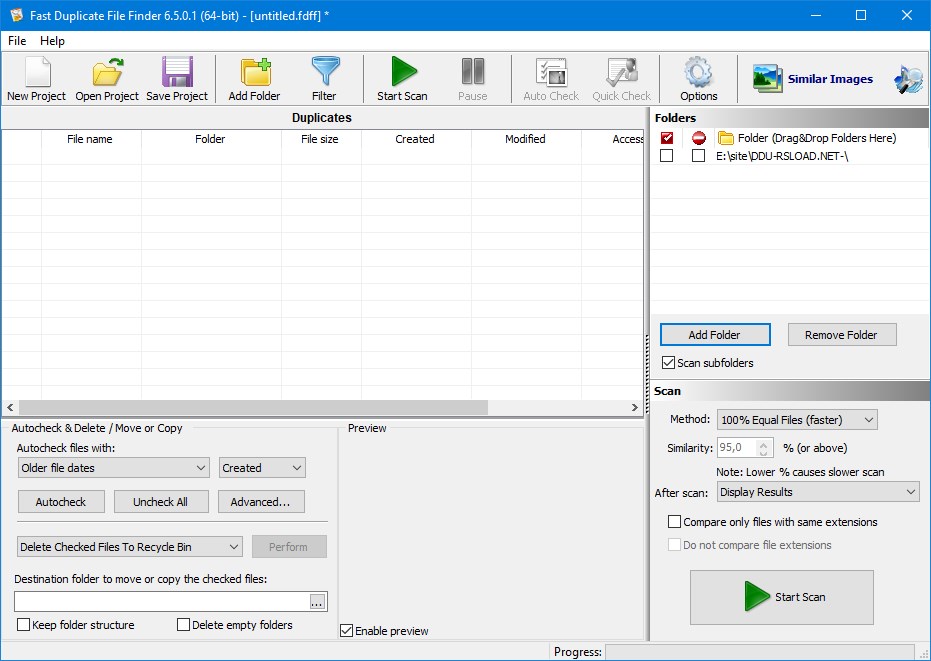Switch to Similar Images mode
931x661 pixels.
[x=813, y=79]
